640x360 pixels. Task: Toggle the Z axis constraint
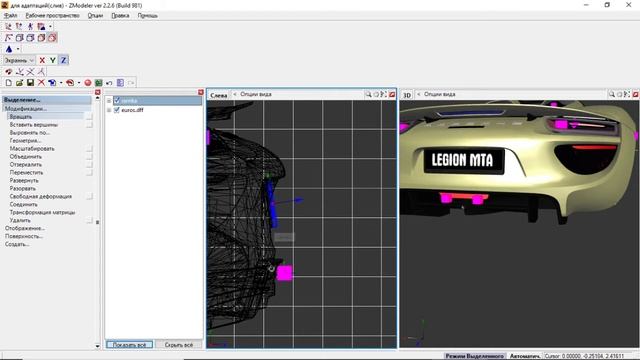point(63,60)
